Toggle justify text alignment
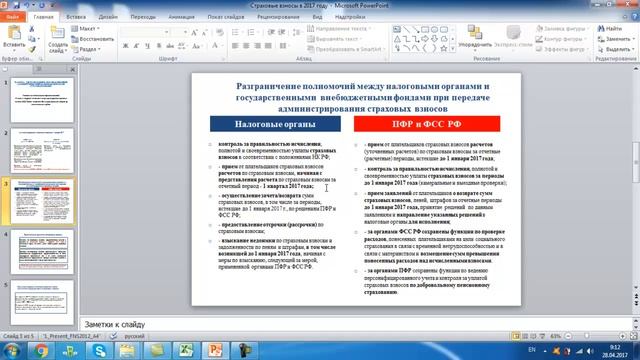This screenshot has height=360, width=640. point(268,46)
